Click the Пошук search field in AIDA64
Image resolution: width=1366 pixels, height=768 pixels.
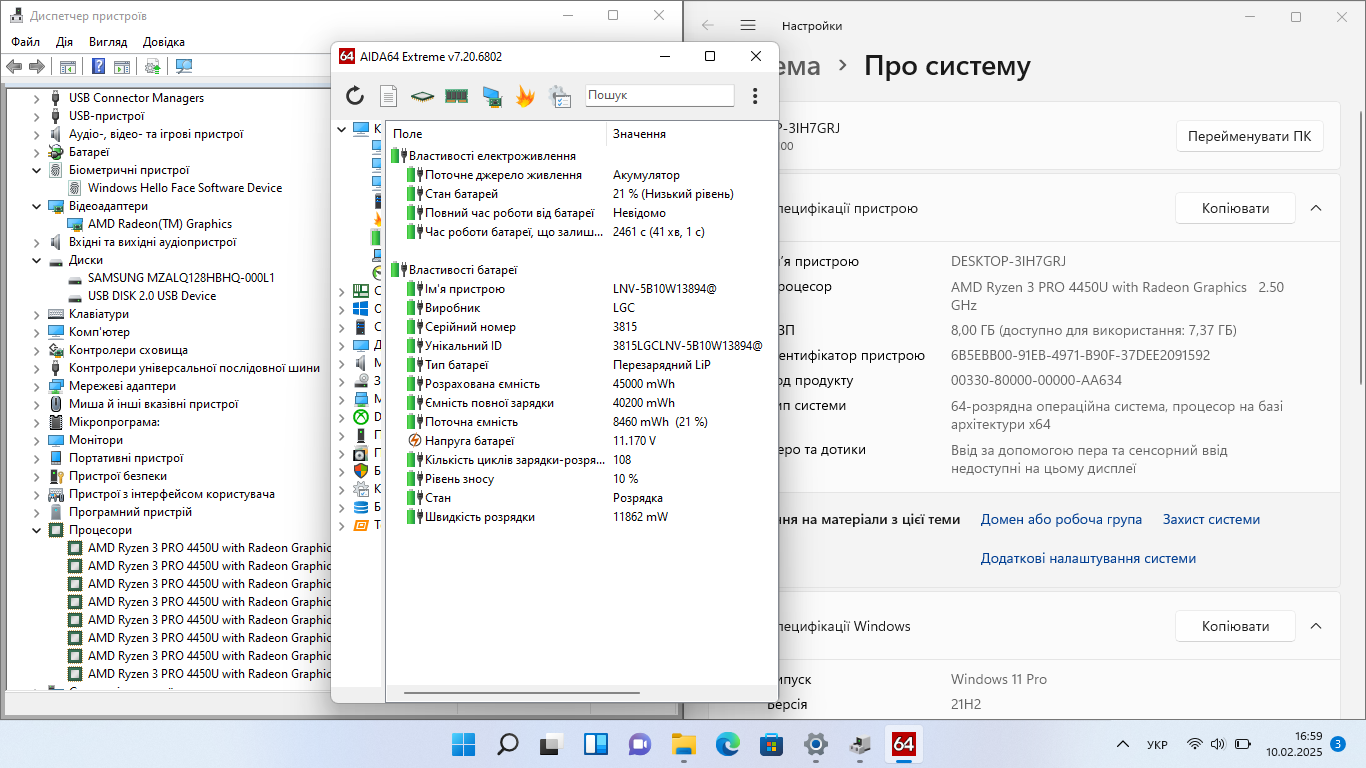(659, 95)
